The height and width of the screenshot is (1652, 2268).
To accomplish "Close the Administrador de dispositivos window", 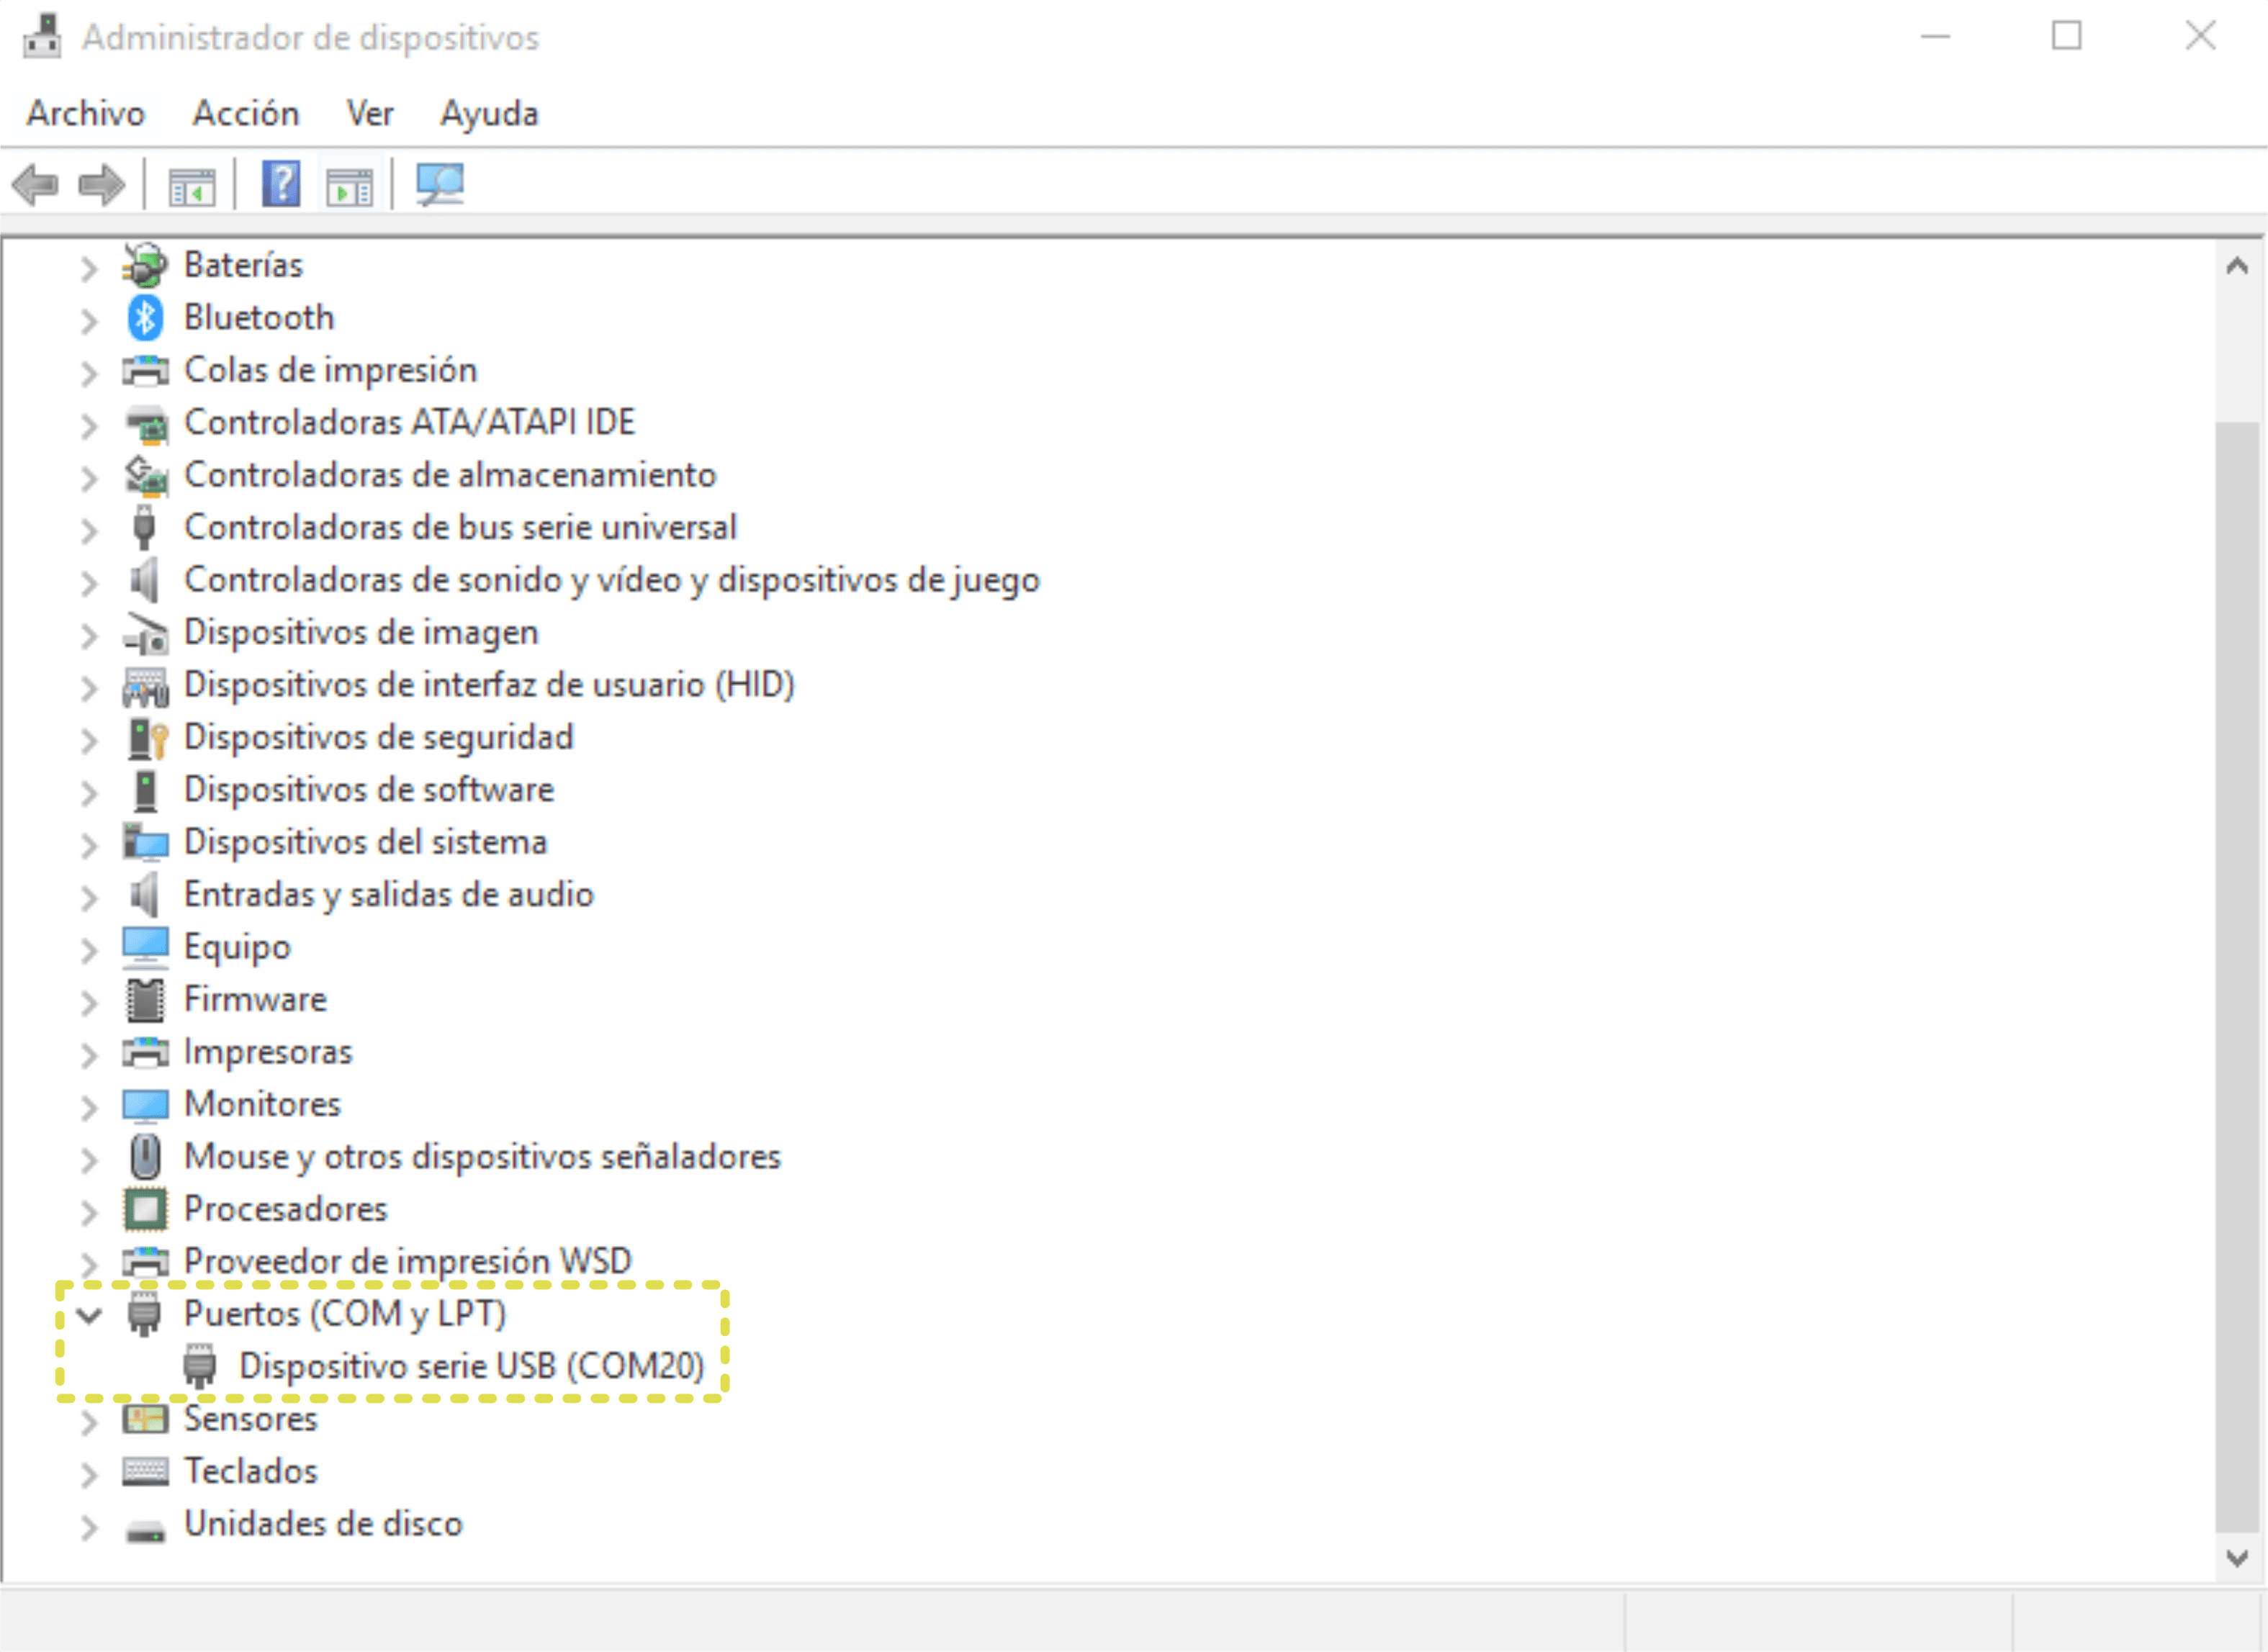I will [2200, 36].
